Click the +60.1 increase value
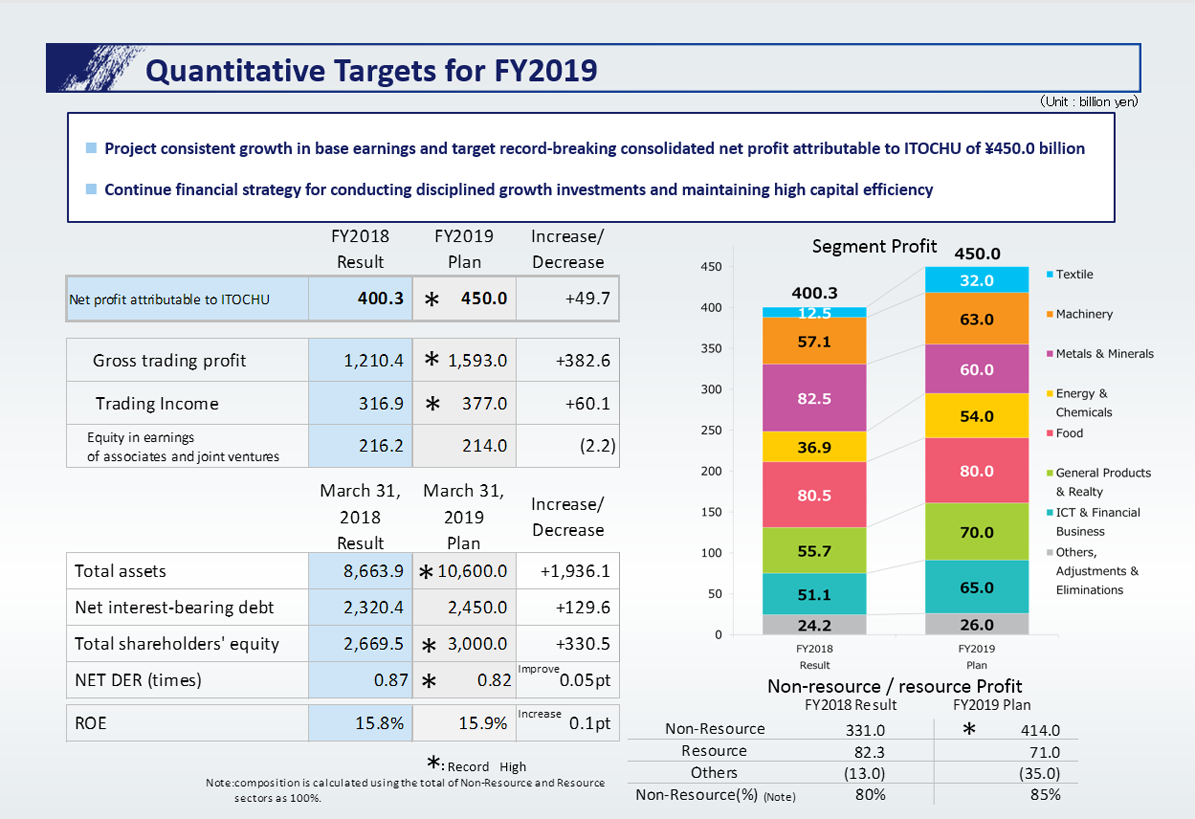Screen dimensions: 1195x819 (x=588, y=404)
